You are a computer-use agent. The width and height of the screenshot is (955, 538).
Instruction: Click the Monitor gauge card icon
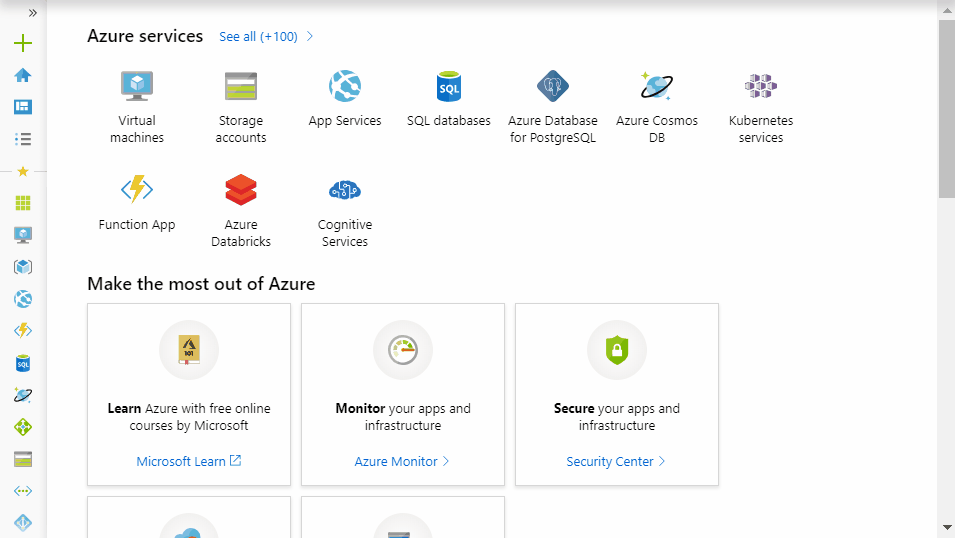click(x=403, y=350)
